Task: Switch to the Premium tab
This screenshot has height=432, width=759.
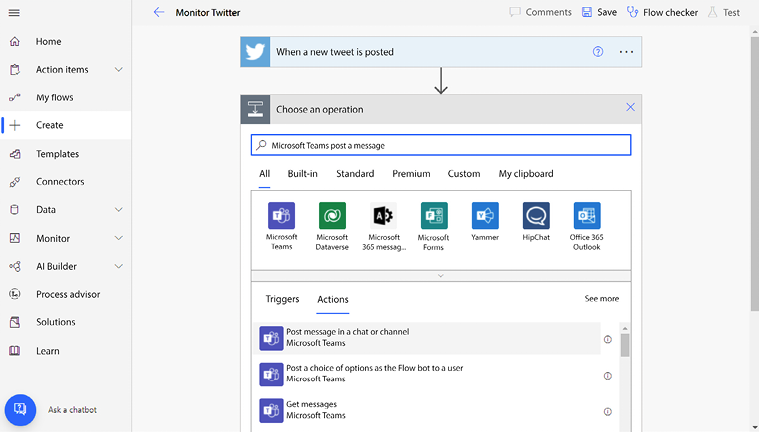Action: coord(411,174)
